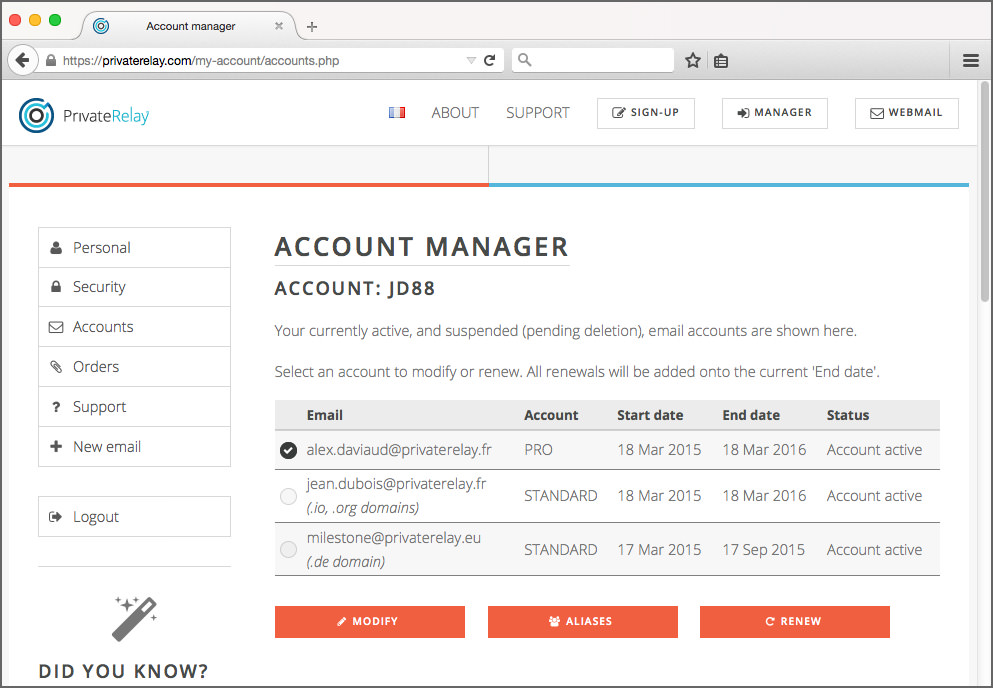Open the Security sidebar section
Viewport: 993px width, 688px height.
tap(134, 287)
